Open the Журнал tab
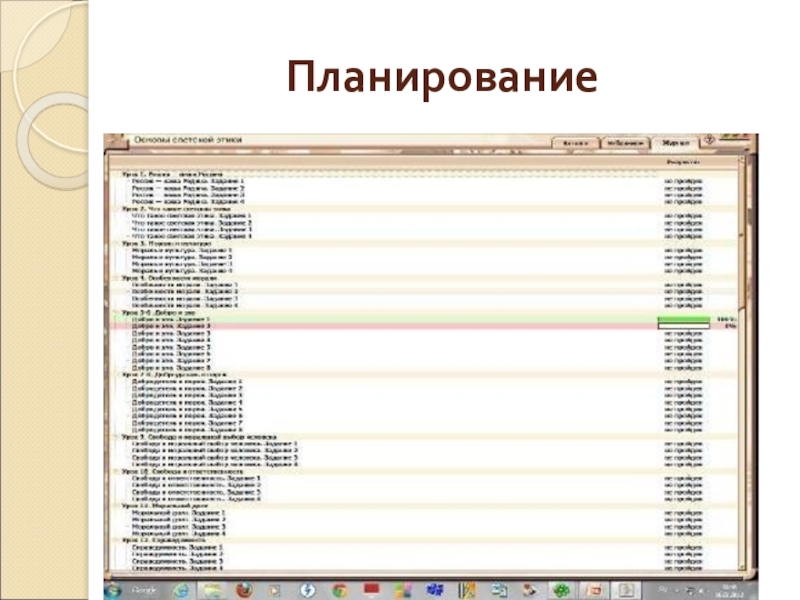Screen dimensions: 800x600 click(x=675, y=143)
